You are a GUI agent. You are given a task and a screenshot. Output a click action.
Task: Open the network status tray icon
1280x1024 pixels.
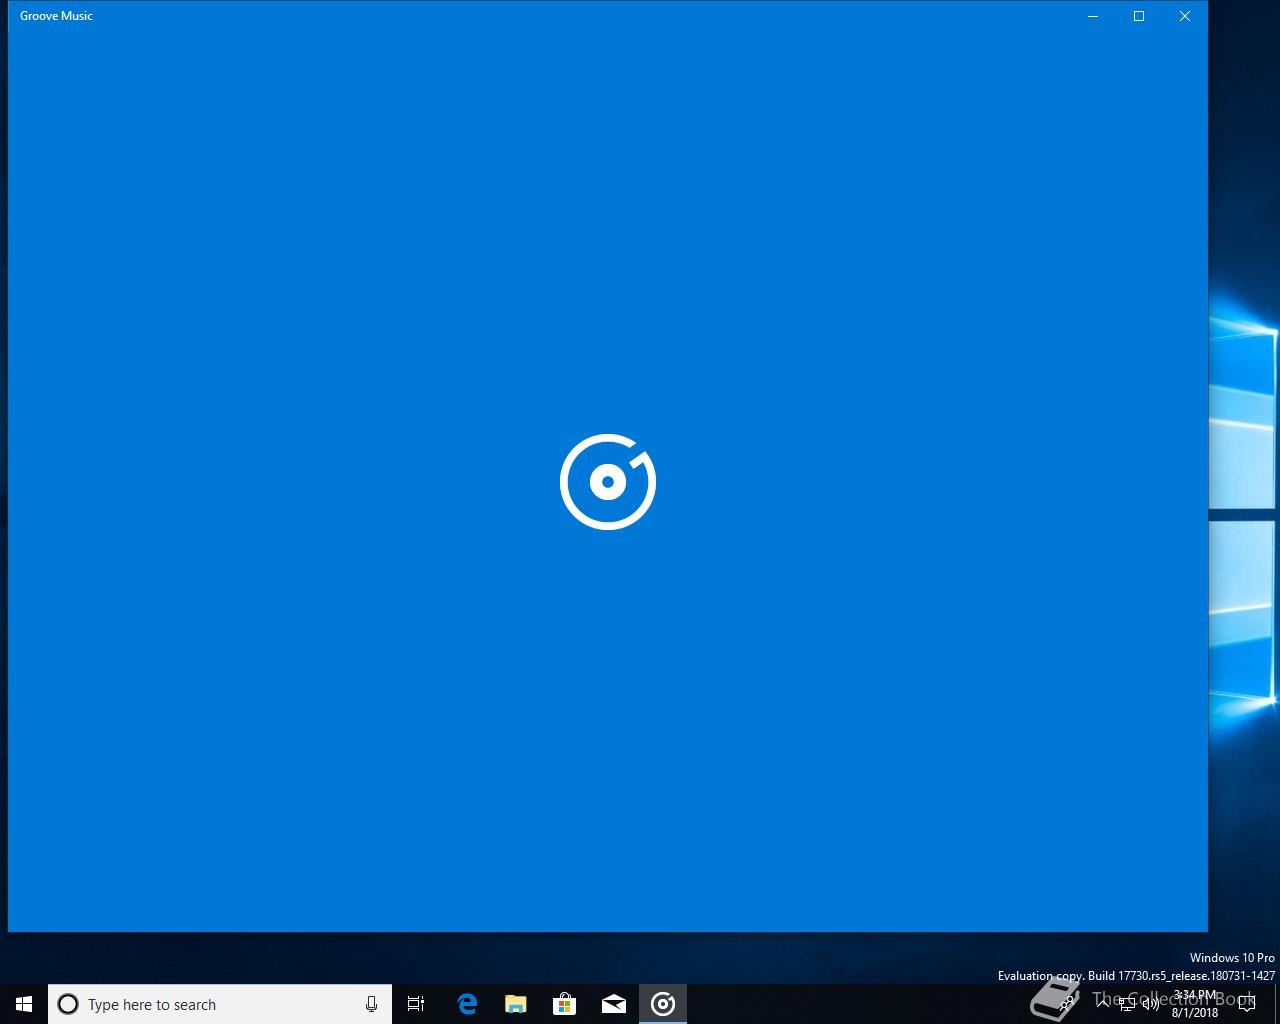[1127, 1004]
